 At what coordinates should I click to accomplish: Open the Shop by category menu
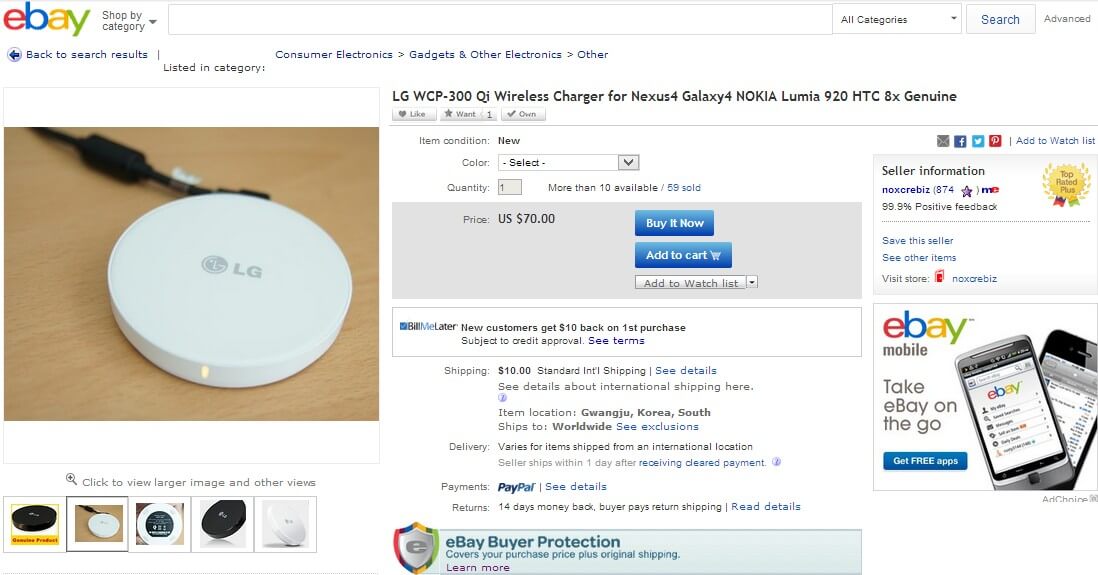pos(129,21)
